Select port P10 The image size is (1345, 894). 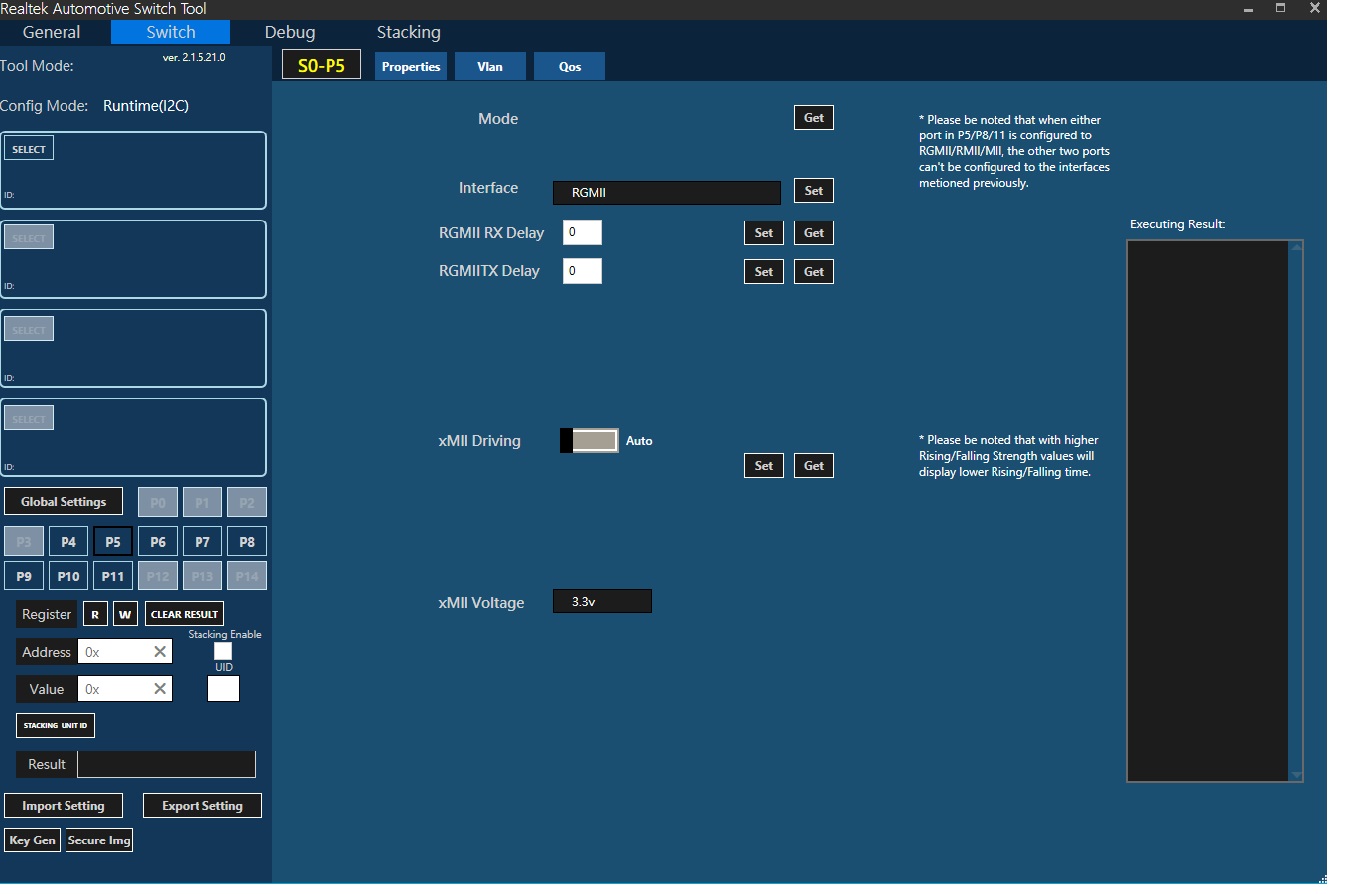click(68, 576)
